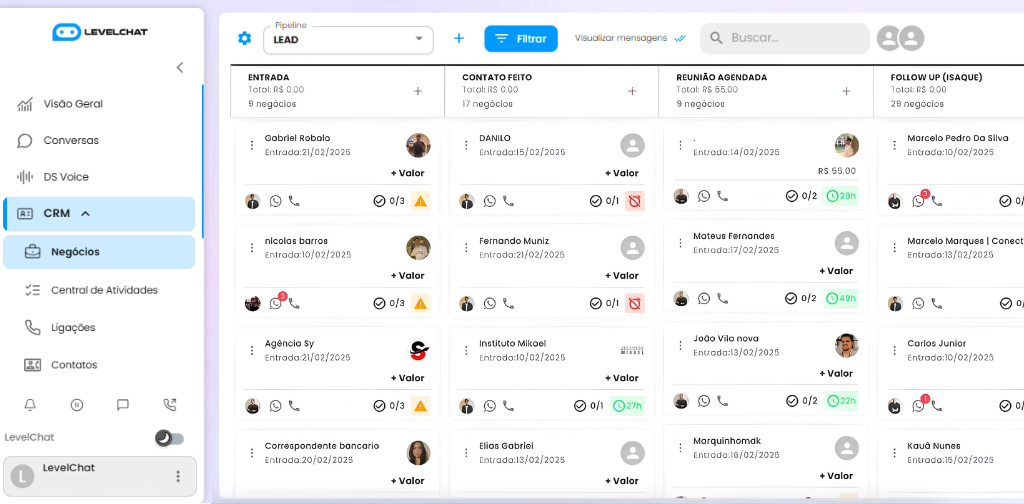Click the outgoing call icon in sidebar
The height and width of the screenshot is (504, 1024).
(x=170, y=405)
